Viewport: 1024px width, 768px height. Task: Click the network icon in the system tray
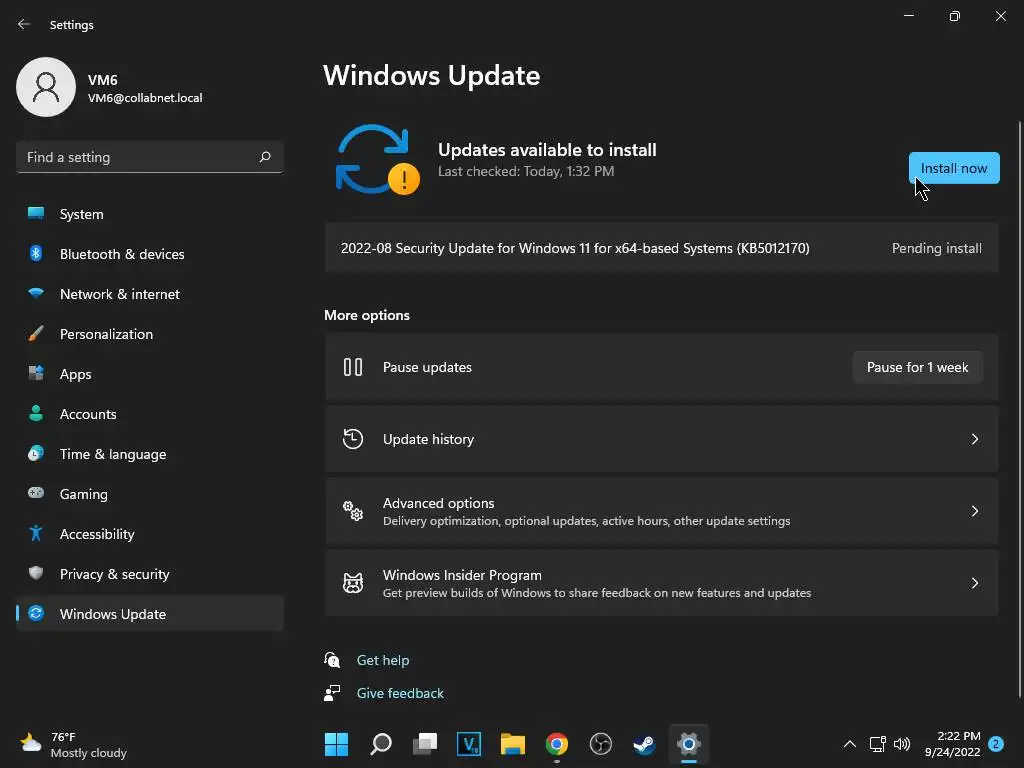(x=877, y=744)
